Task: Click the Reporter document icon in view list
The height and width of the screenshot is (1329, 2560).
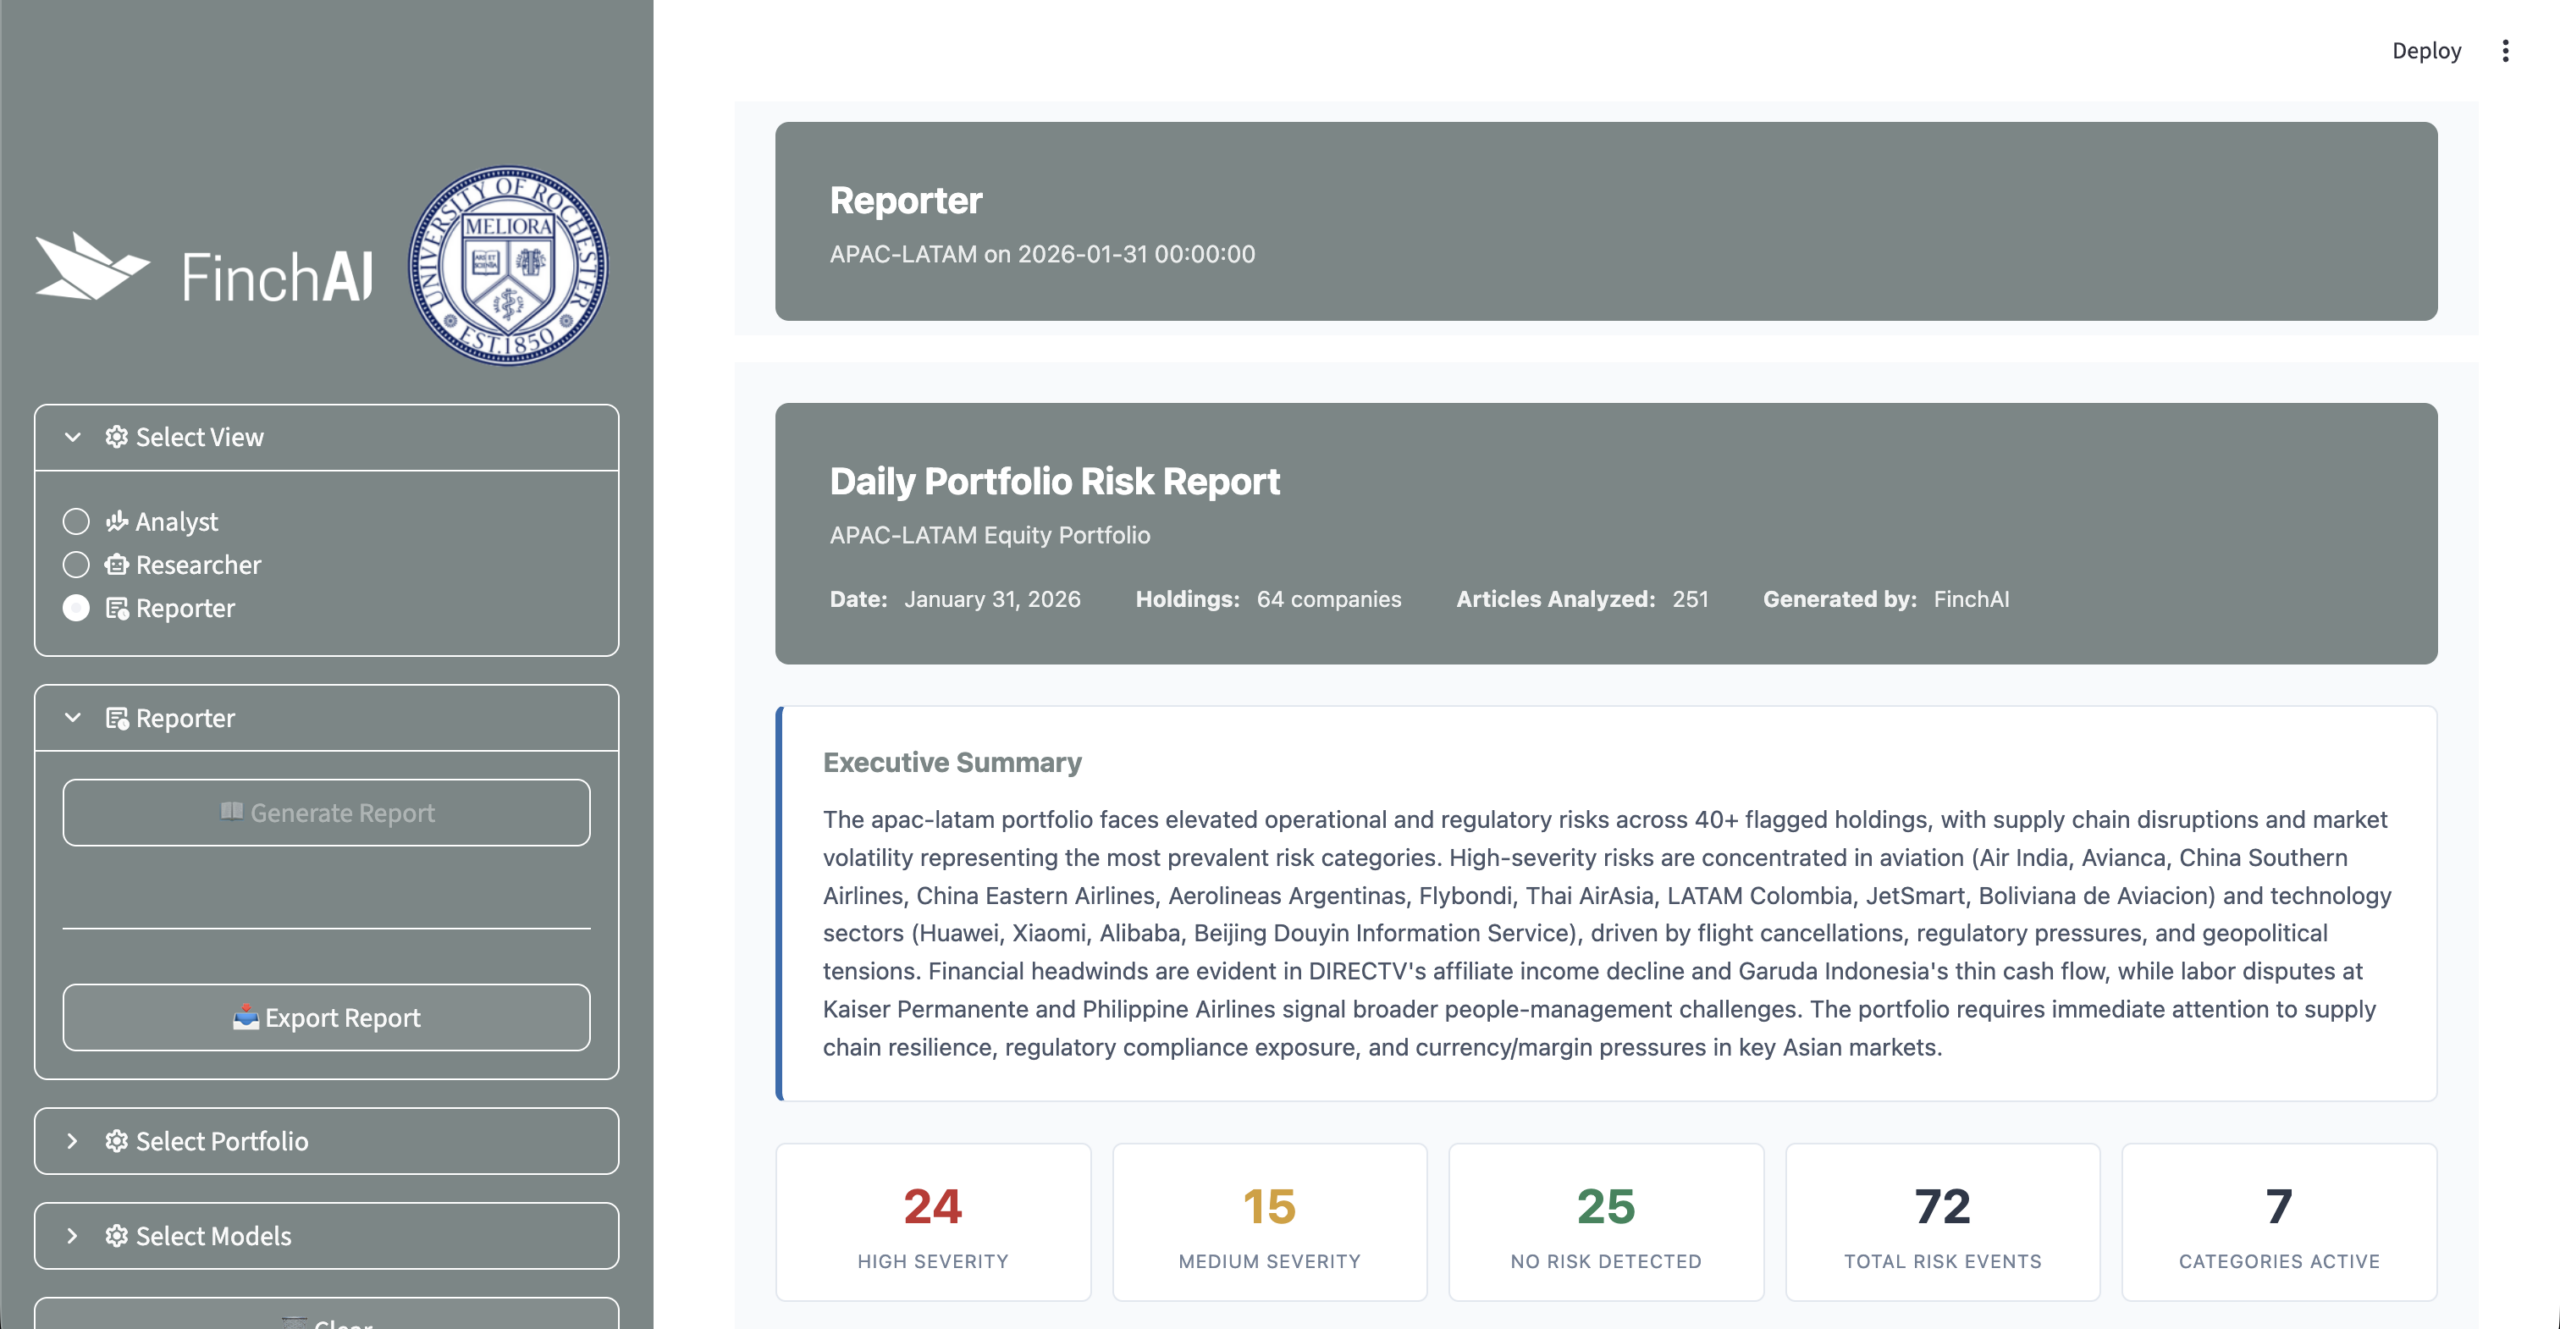Action: point(117,607)
